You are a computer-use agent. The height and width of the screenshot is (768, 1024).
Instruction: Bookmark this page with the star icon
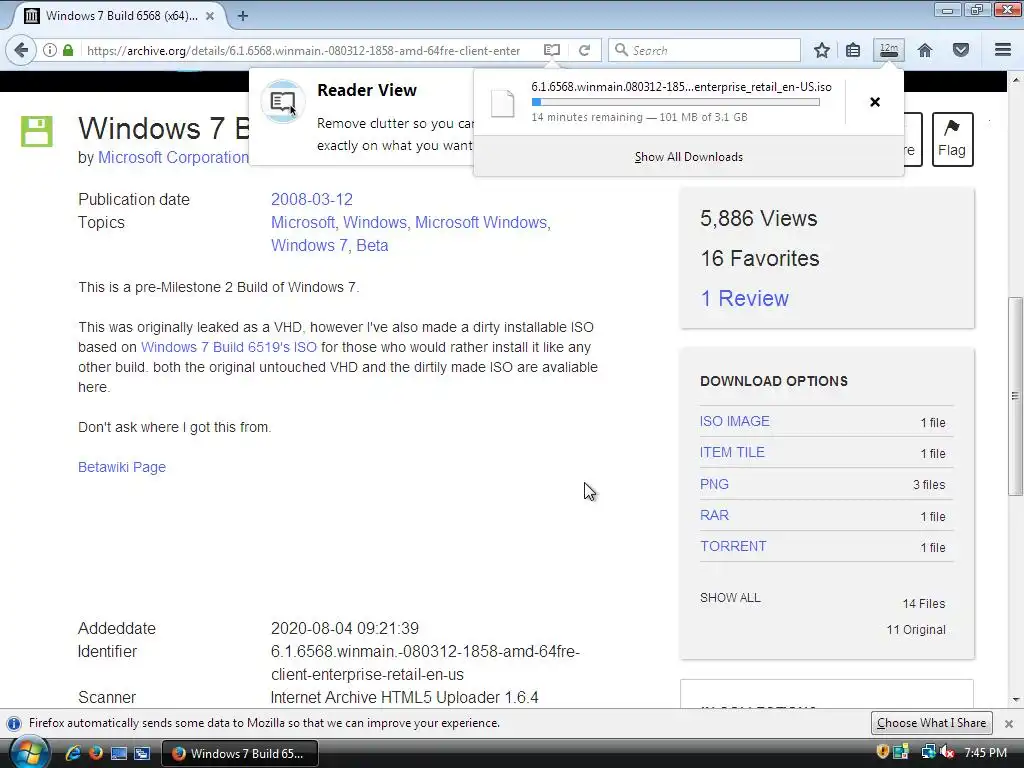(x=822, y=50)
